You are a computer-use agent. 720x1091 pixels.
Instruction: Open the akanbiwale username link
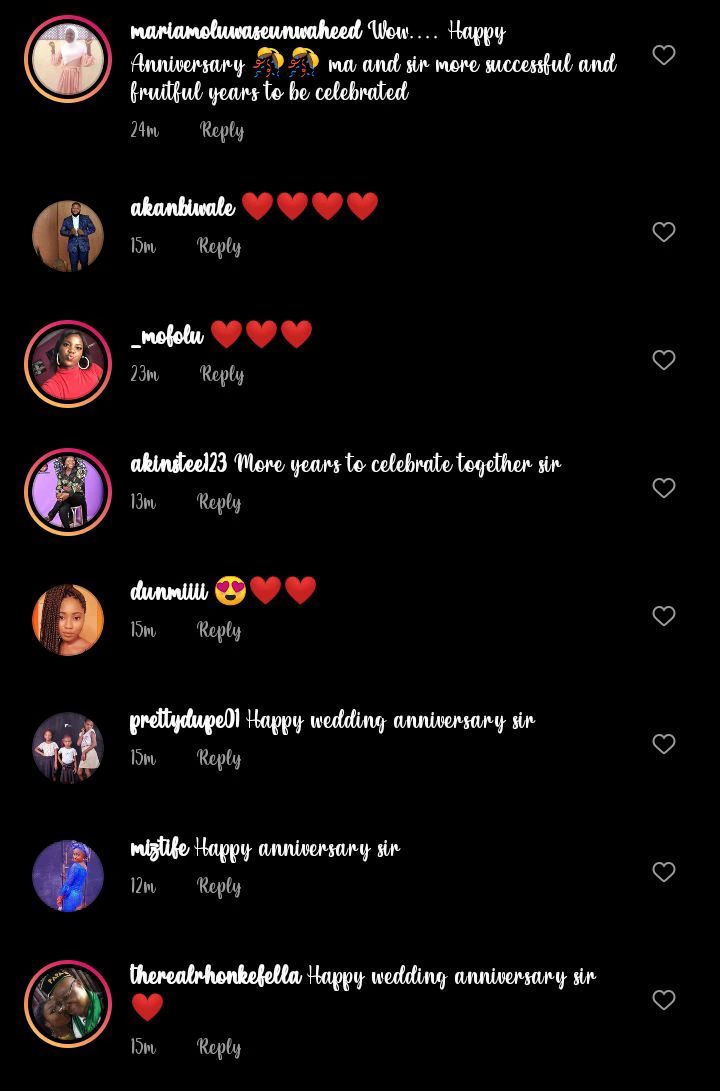182,207
